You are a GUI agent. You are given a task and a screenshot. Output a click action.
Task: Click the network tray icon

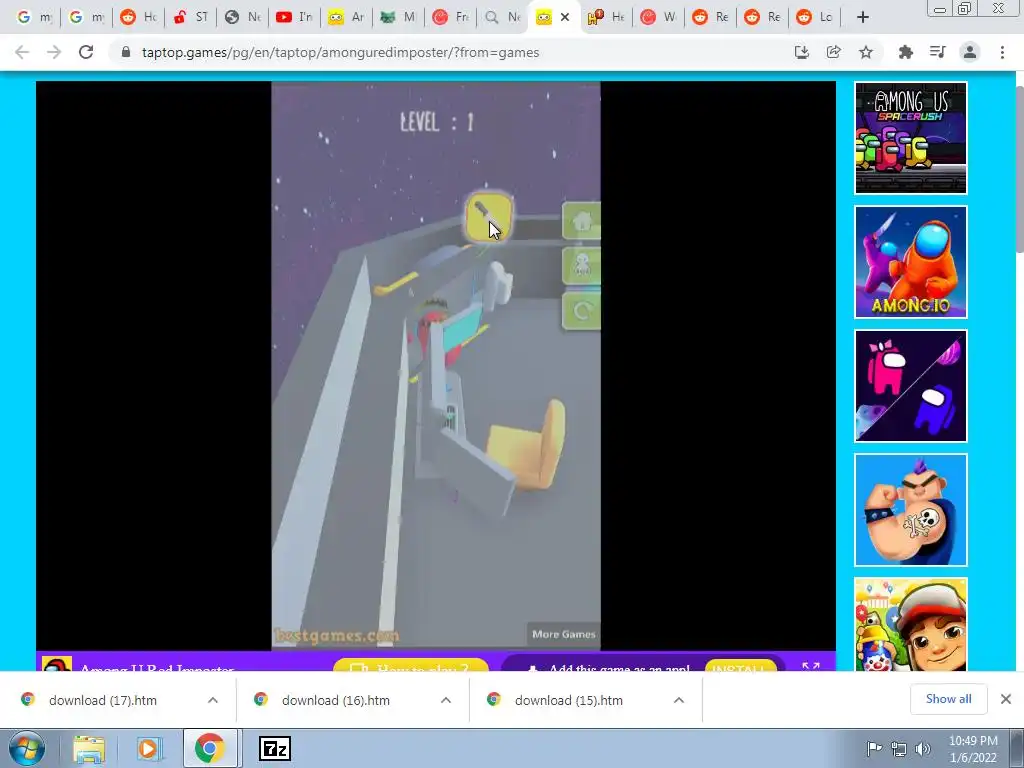(899, 748)
